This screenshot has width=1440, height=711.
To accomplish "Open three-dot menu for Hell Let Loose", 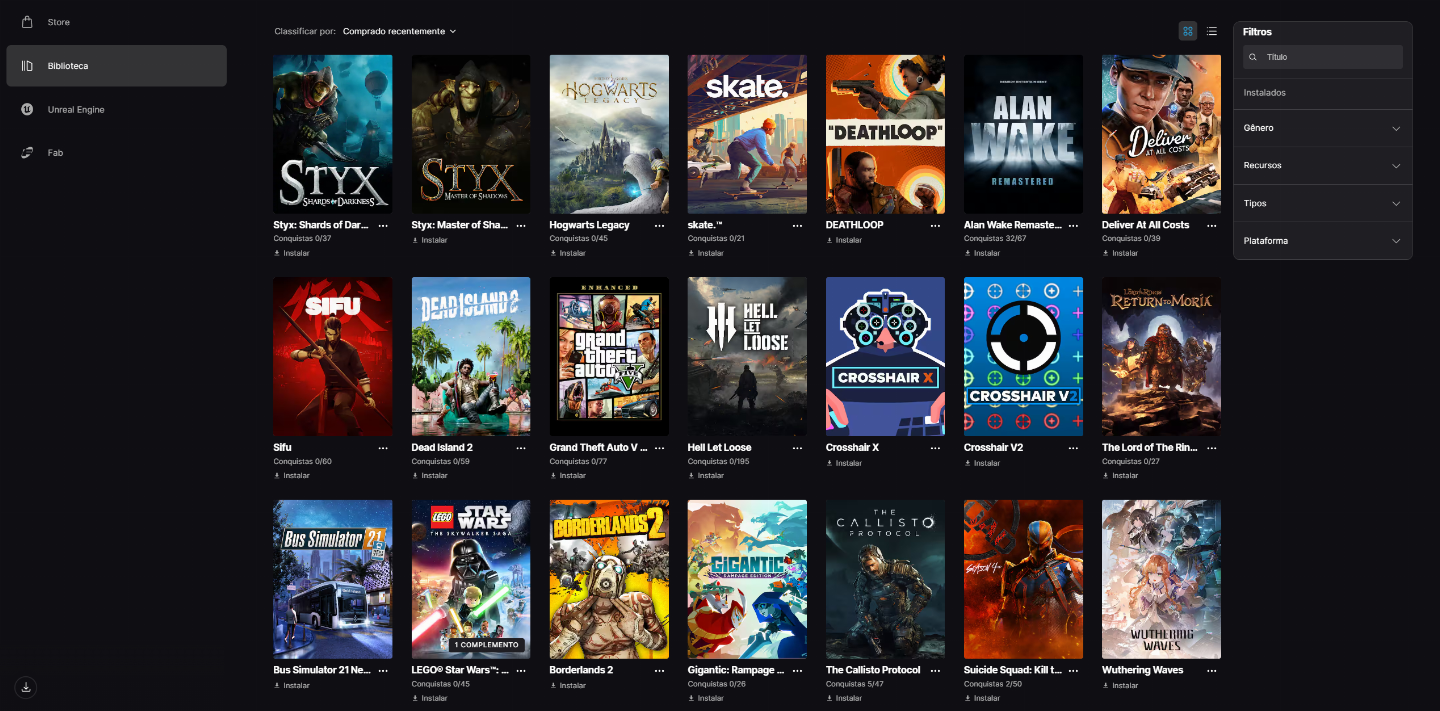I will [797, 449].
